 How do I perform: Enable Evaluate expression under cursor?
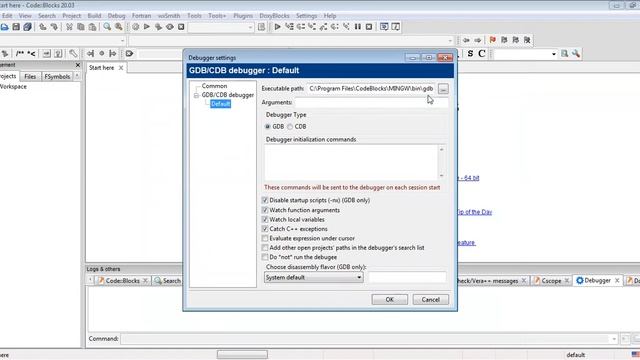[265, 238]
